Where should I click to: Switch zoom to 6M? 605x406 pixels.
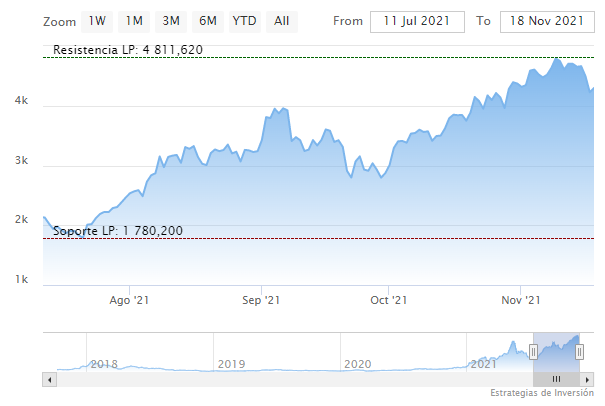[208, 21]
